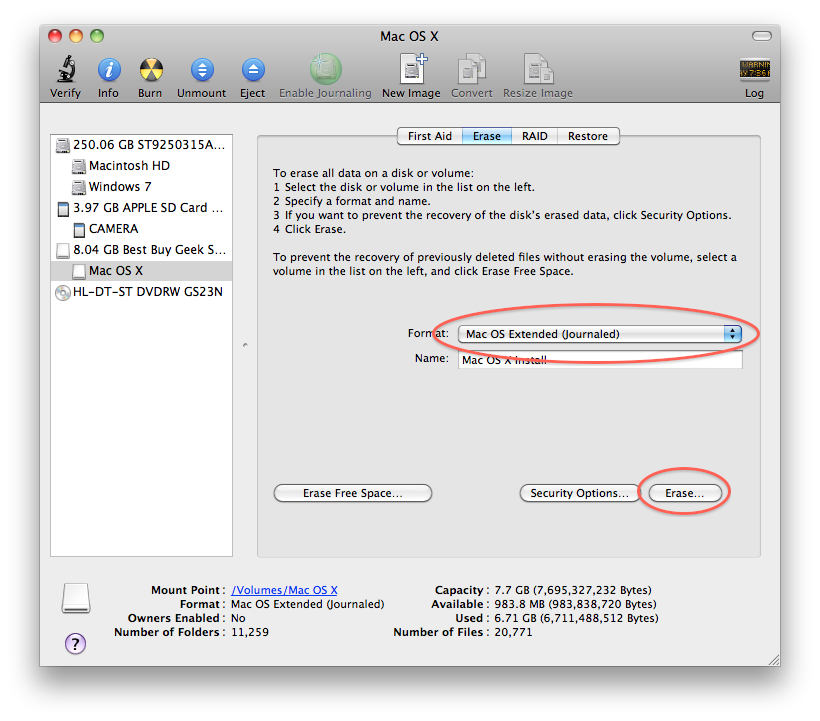Open the Log viewer icon
The height and width of the screenshot is (721, 820).
point(754,69)
